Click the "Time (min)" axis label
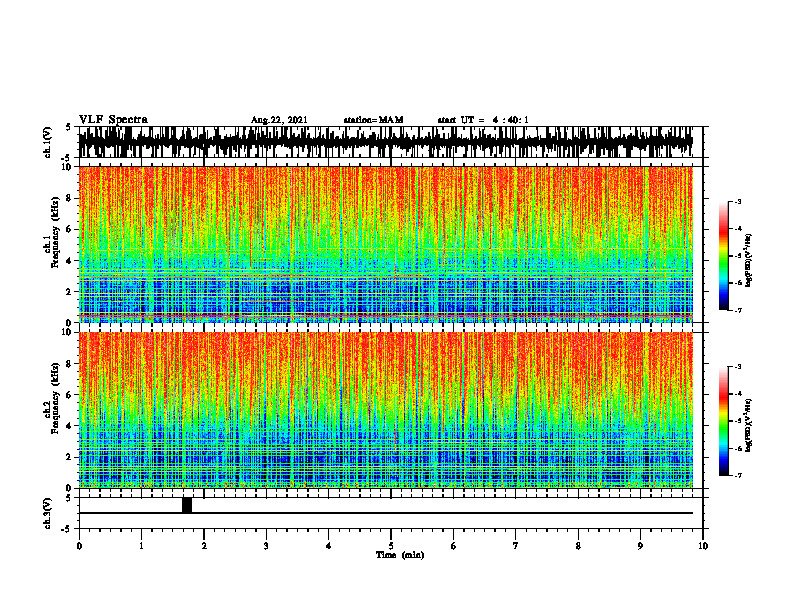This screenshot has width=792, height=612. [400, 555]
